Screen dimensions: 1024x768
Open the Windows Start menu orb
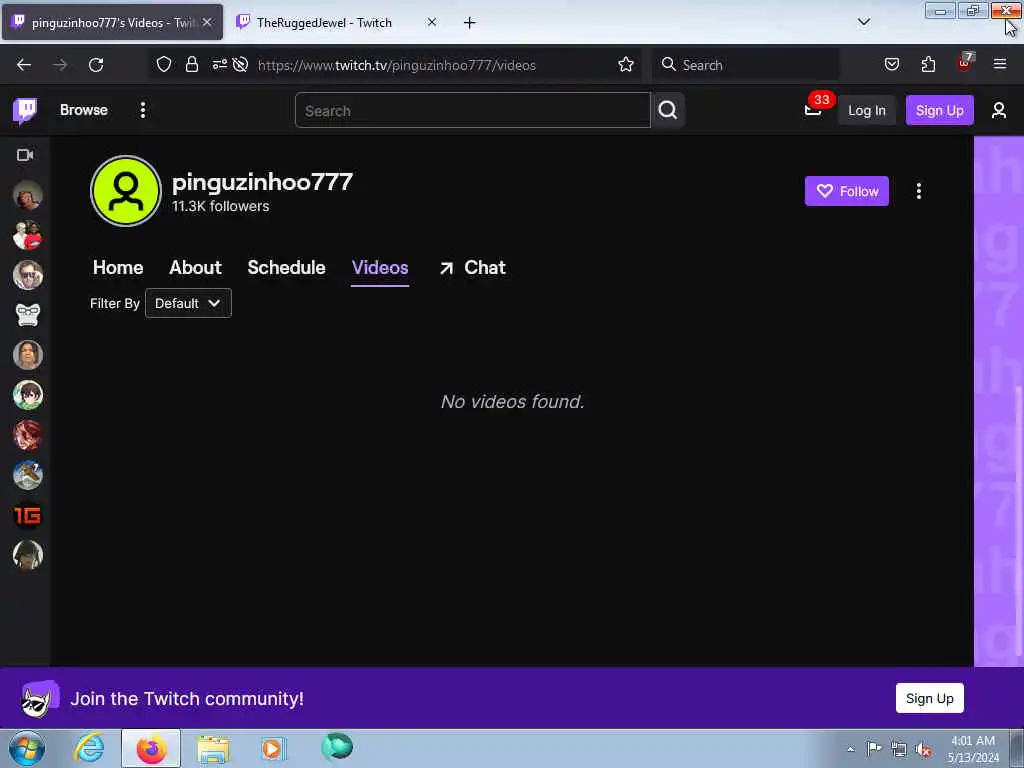[27, 748]
